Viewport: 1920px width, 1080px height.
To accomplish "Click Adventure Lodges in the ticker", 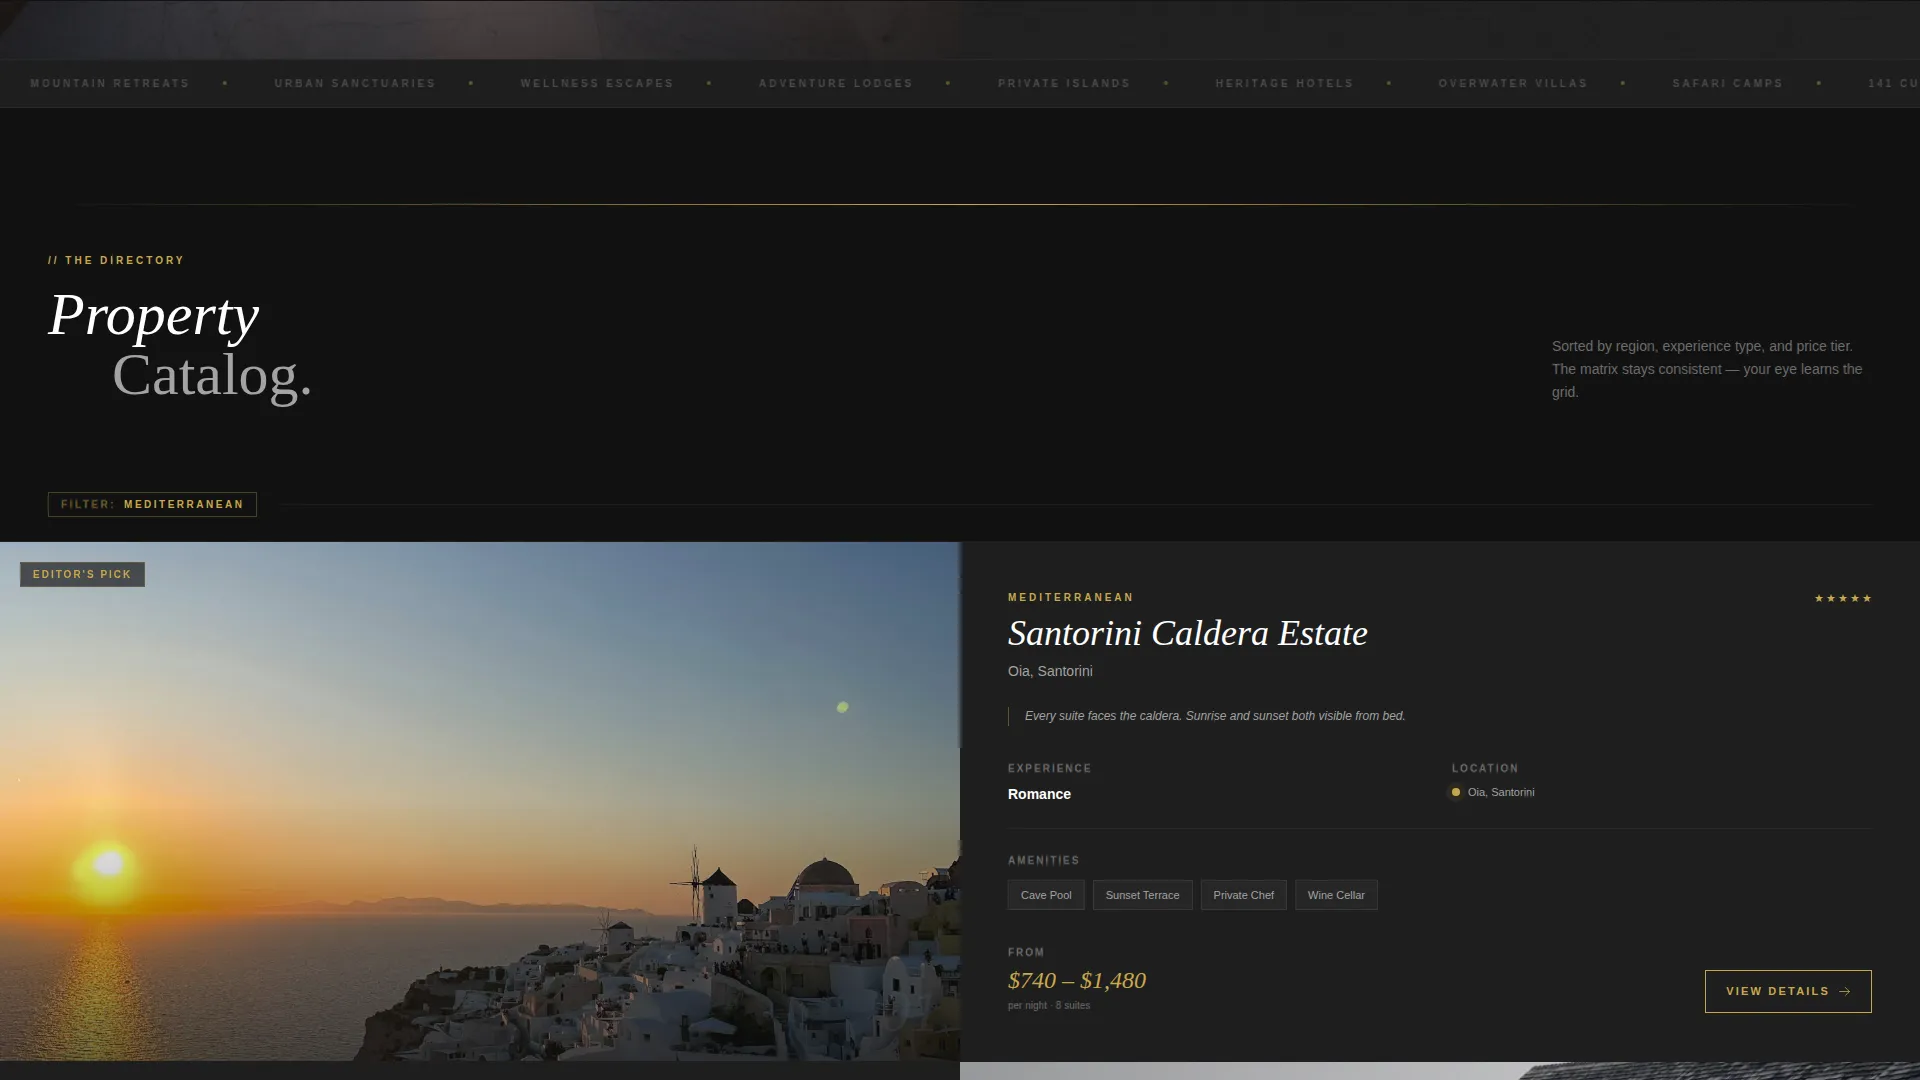I will pyautogui.click(x=836, y=83).
